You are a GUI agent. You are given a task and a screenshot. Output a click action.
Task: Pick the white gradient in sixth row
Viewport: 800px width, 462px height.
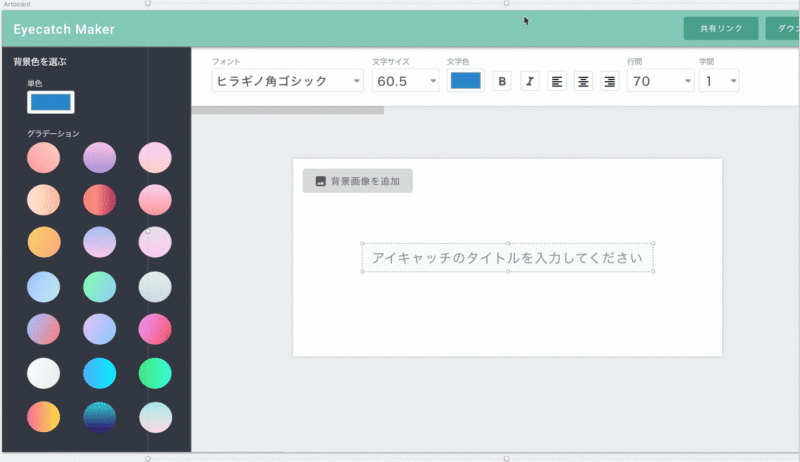(x=43, y=373)
